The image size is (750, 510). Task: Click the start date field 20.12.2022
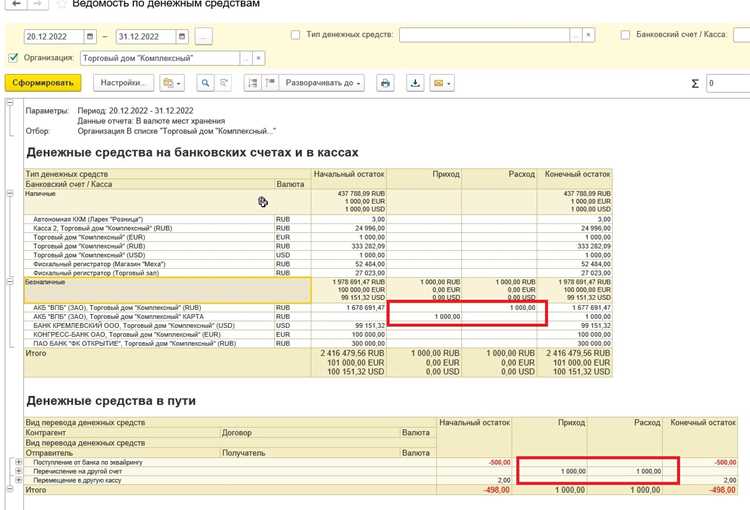(x=54, y=36)
